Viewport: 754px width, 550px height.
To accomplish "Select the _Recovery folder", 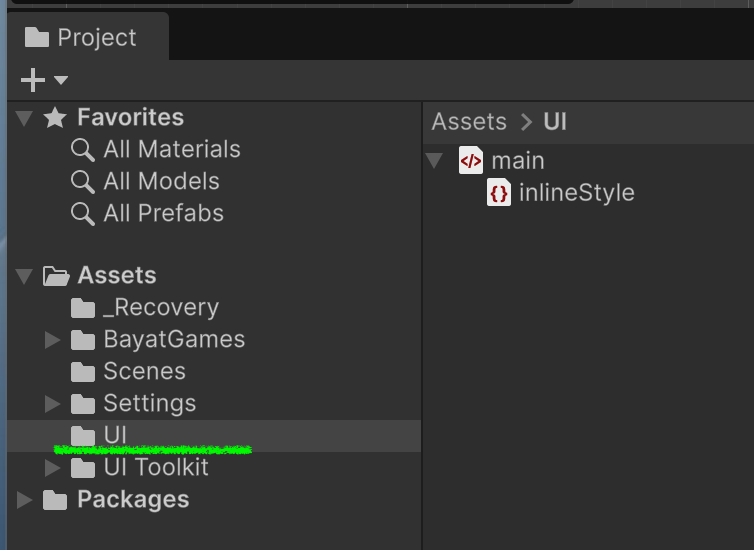I will pos(160,308).
